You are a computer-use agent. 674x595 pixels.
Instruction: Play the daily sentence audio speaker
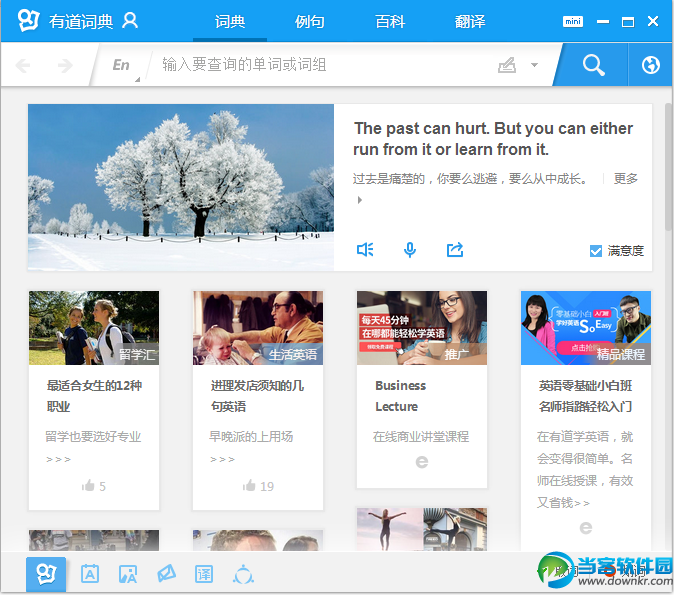[x=365, y=249]
